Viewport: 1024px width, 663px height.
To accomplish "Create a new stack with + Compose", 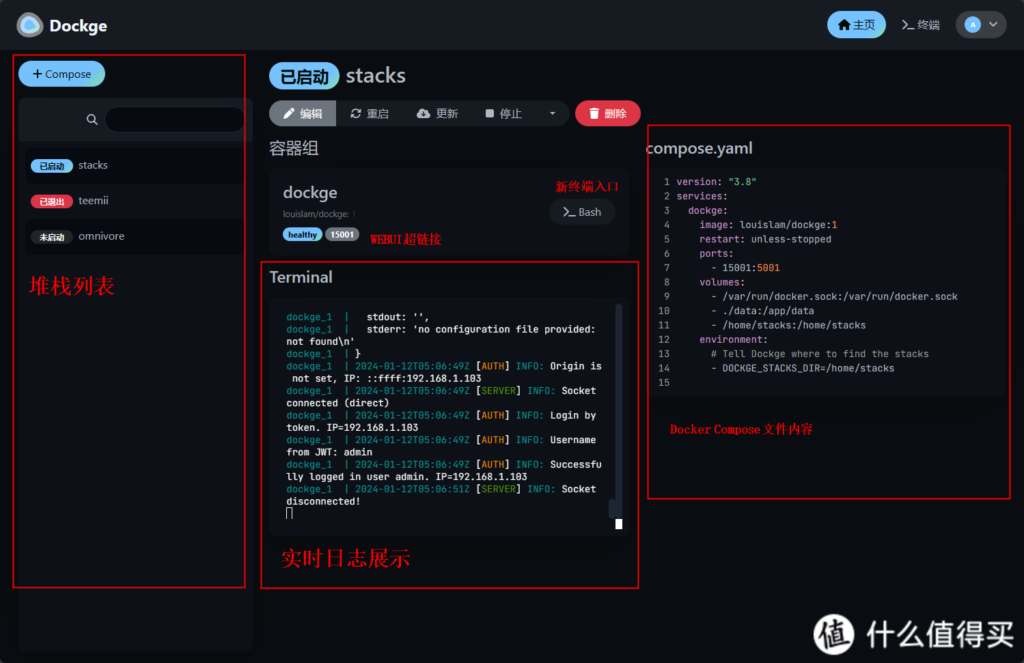I will click(61, 74).
